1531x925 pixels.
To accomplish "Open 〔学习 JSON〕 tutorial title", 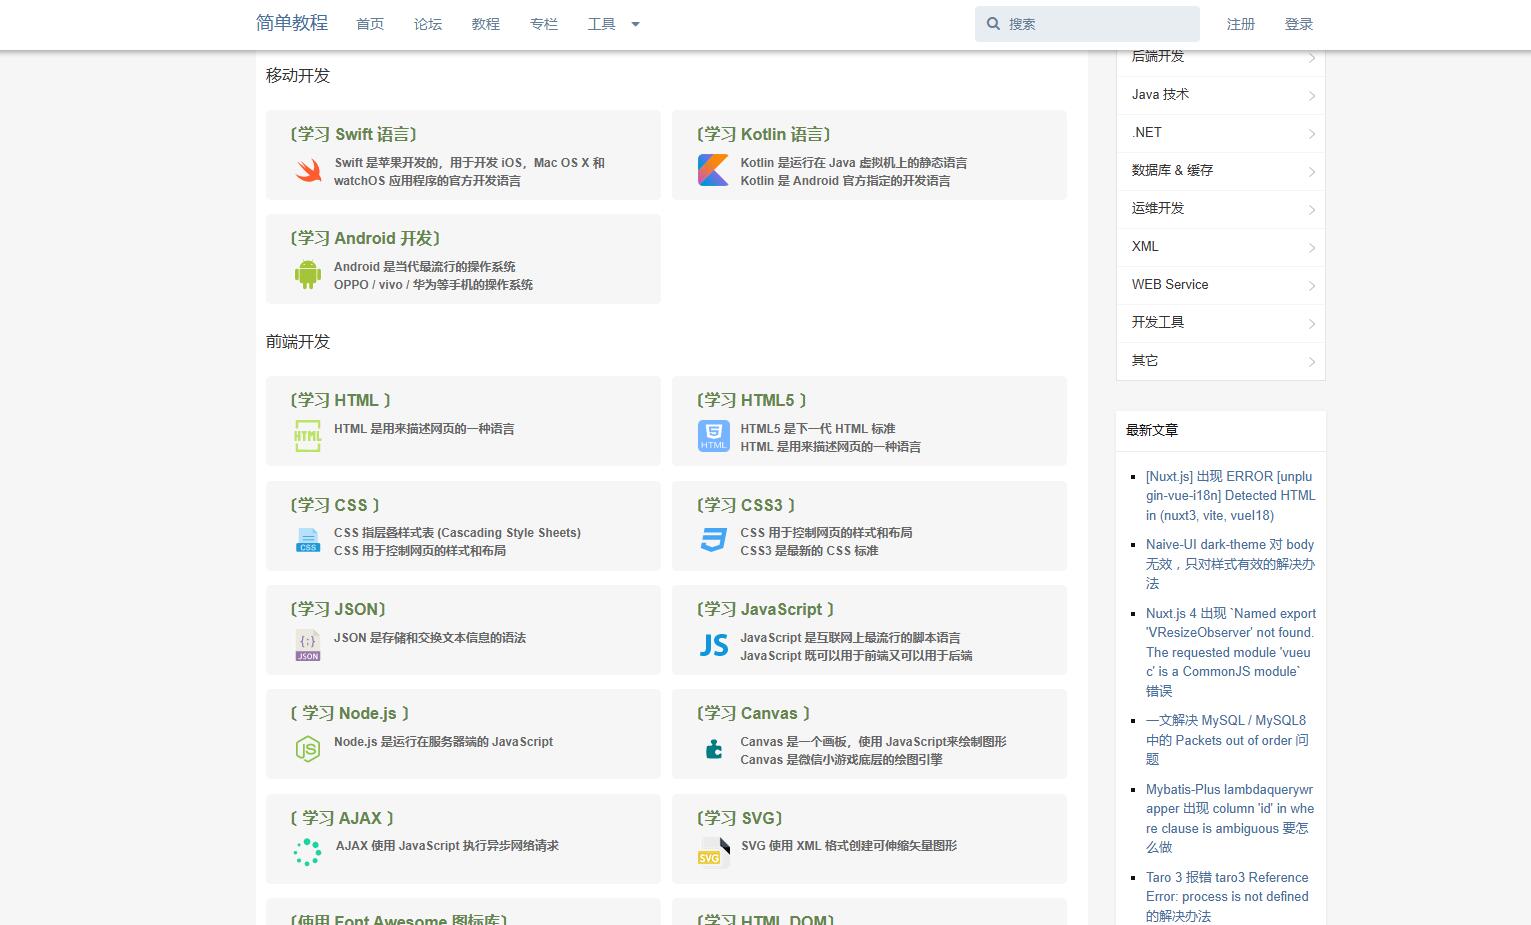I will pyautogui.click(x=337, y=609).
